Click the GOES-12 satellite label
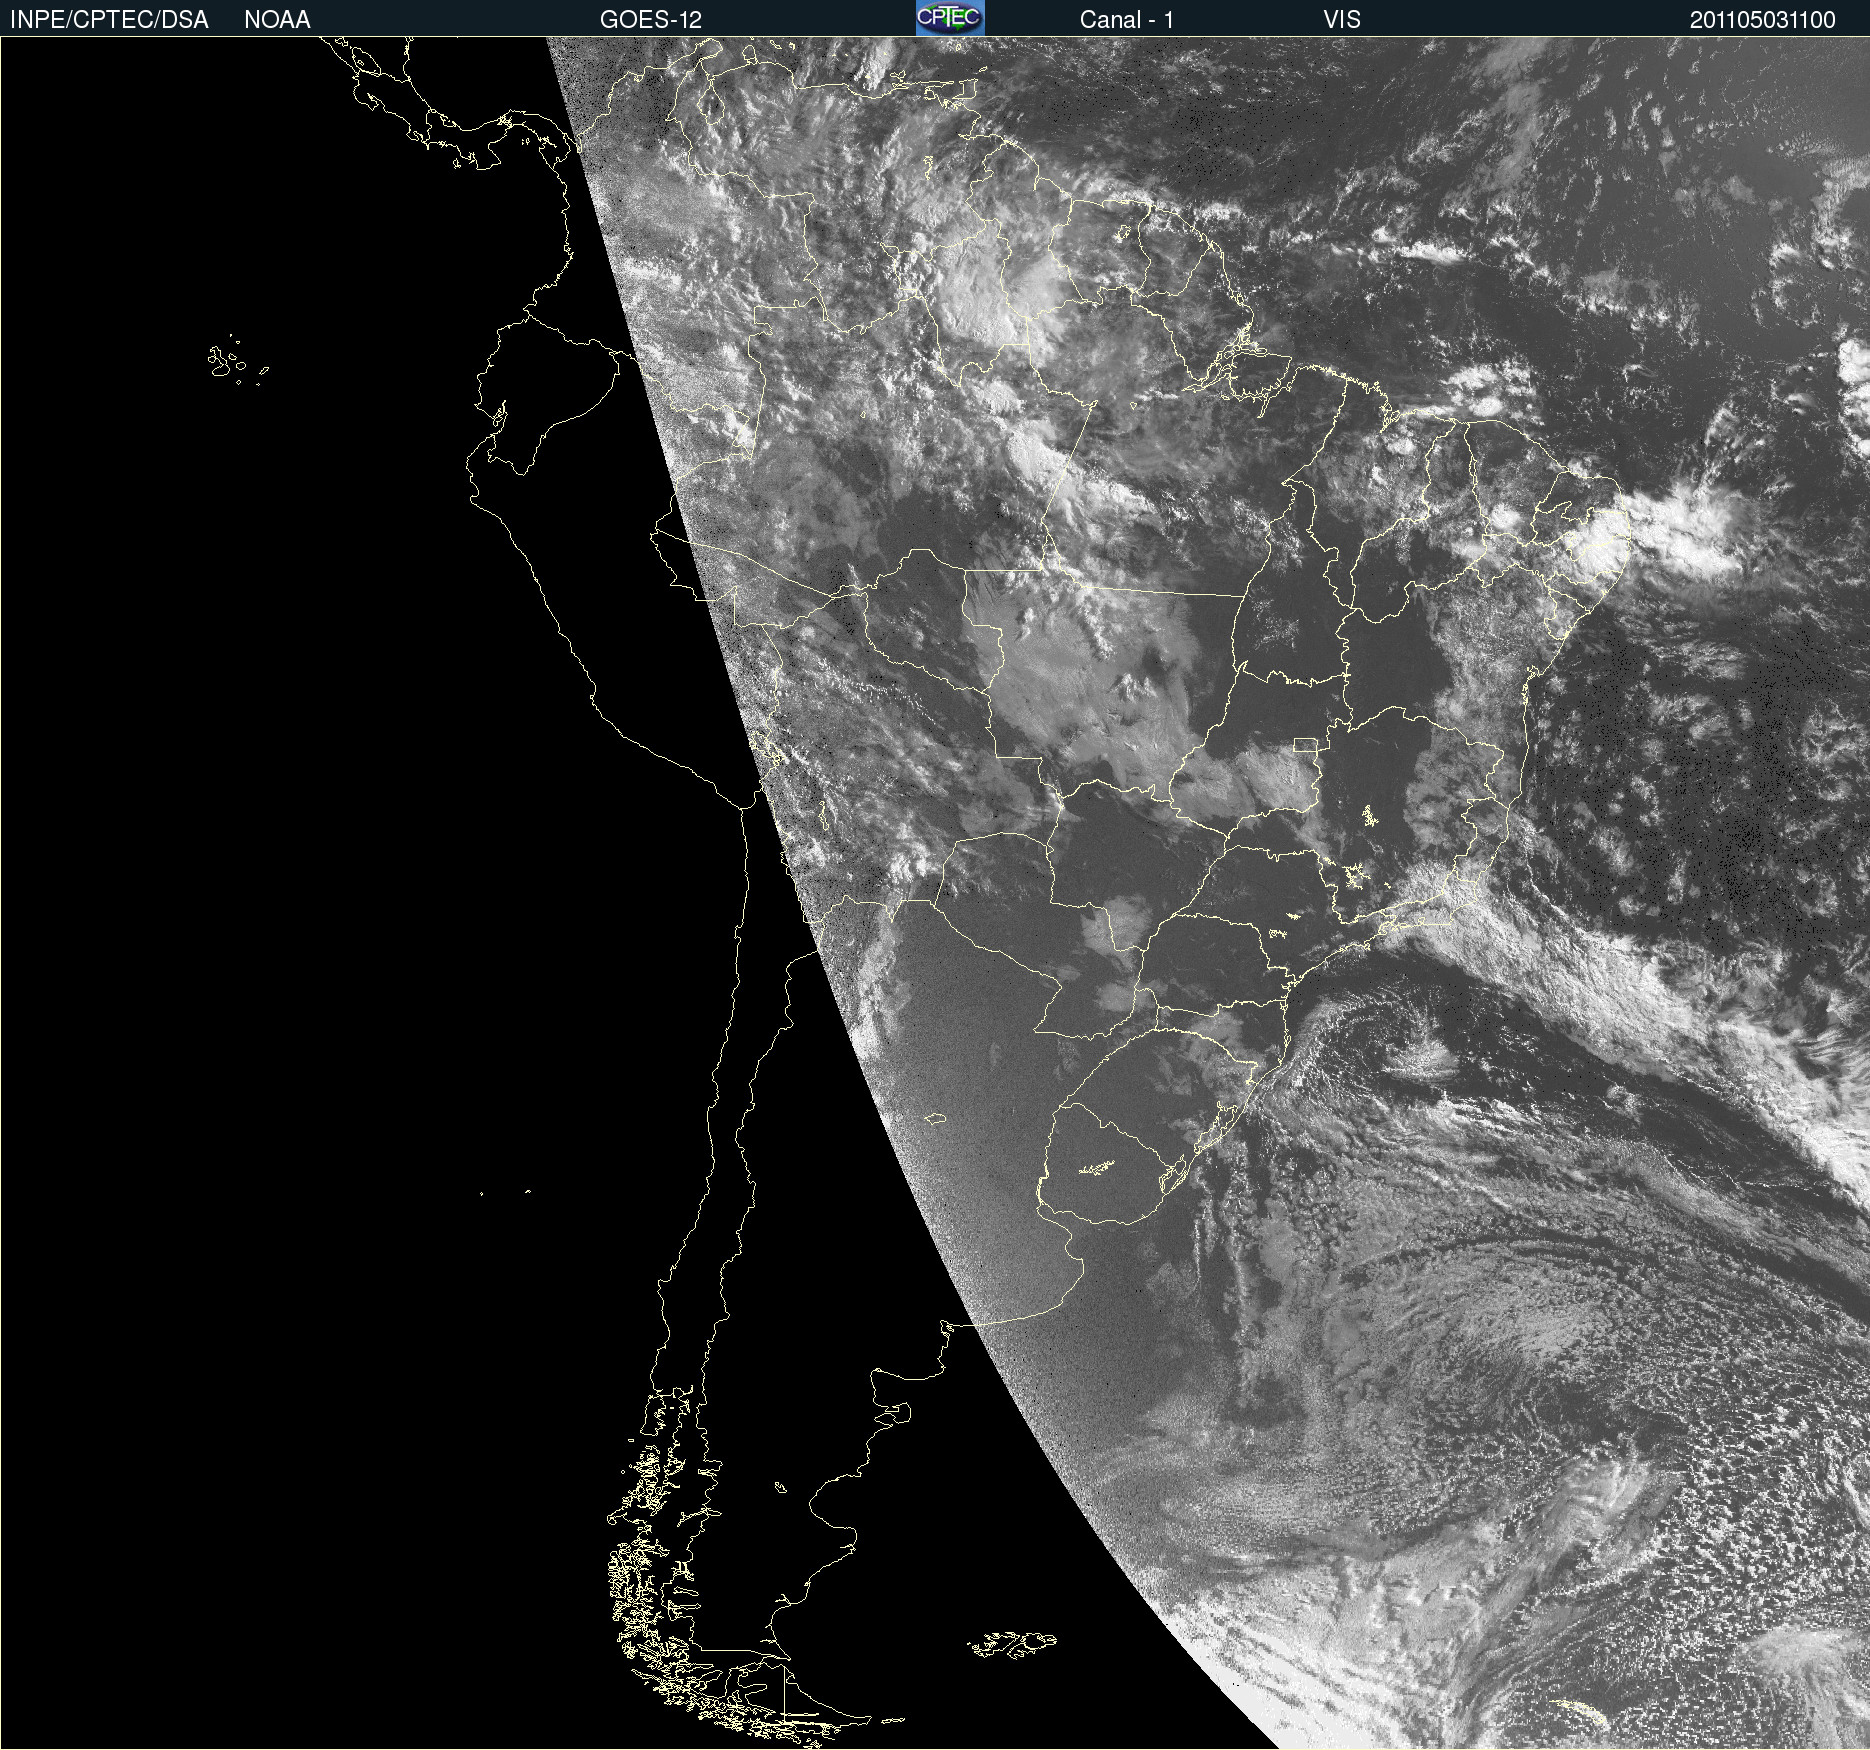1870x1750 pixels. click(x=651, y=20)
